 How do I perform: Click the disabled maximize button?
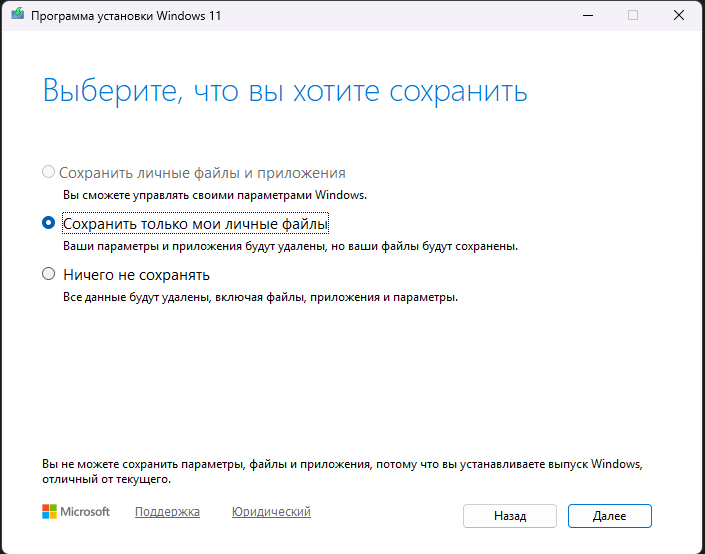click(633, 15)
